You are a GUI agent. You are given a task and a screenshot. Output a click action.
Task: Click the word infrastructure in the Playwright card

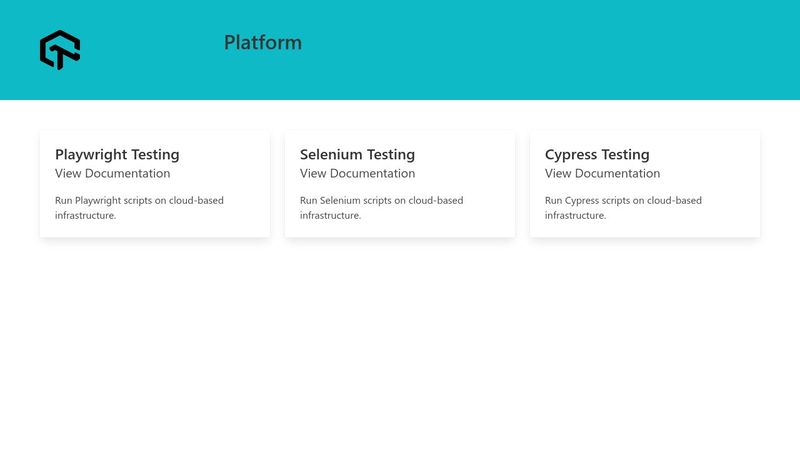(x=85, y=215)
